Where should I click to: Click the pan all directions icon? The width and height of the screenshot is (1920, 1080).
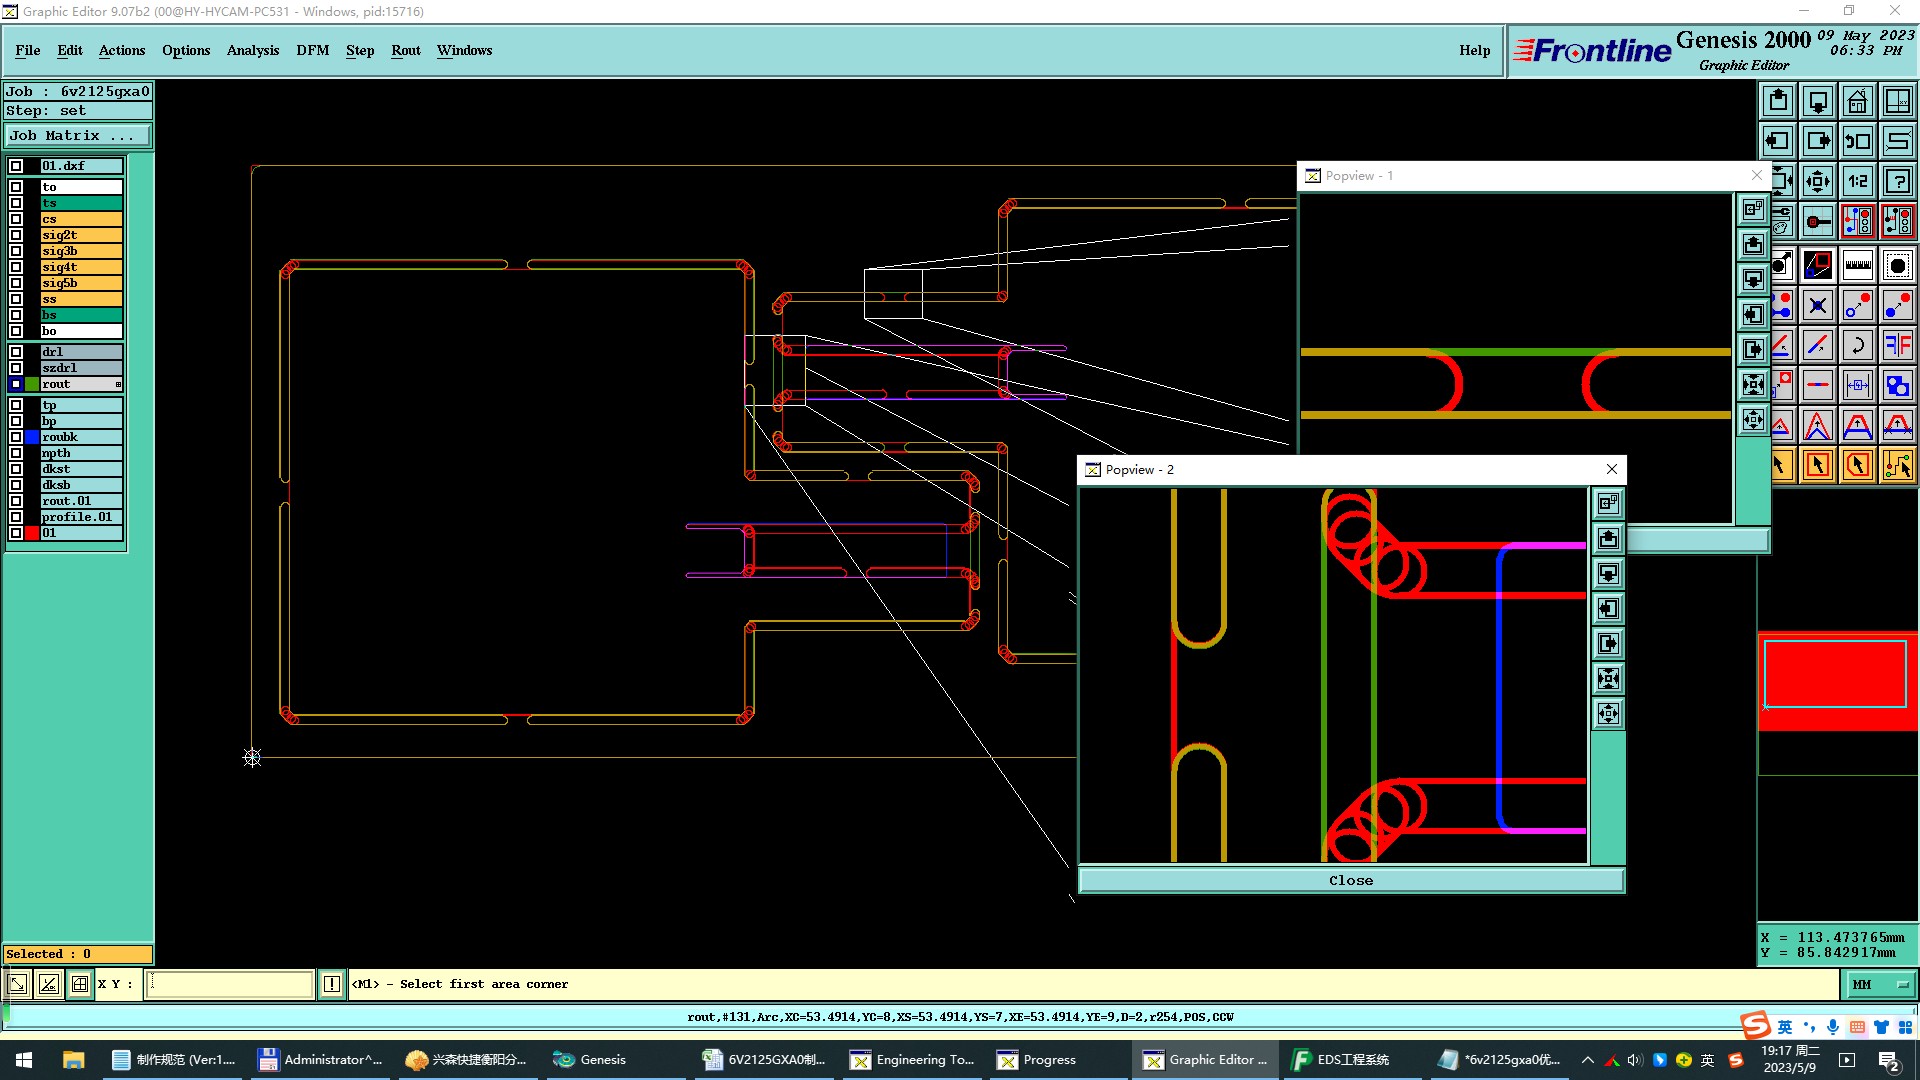[1818, 181]
